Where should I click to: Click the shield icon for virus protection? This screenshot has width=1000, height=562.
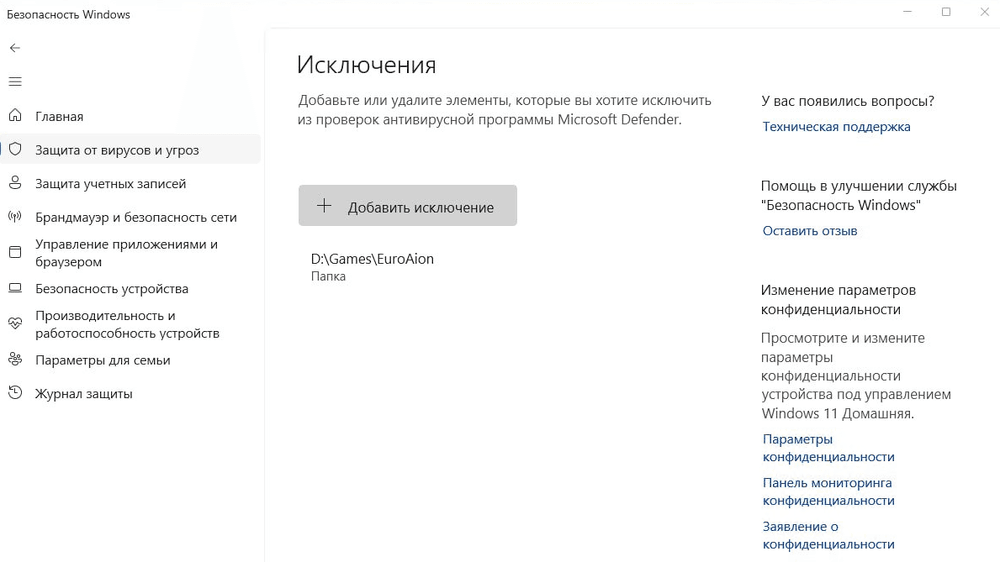coord(15,150)
